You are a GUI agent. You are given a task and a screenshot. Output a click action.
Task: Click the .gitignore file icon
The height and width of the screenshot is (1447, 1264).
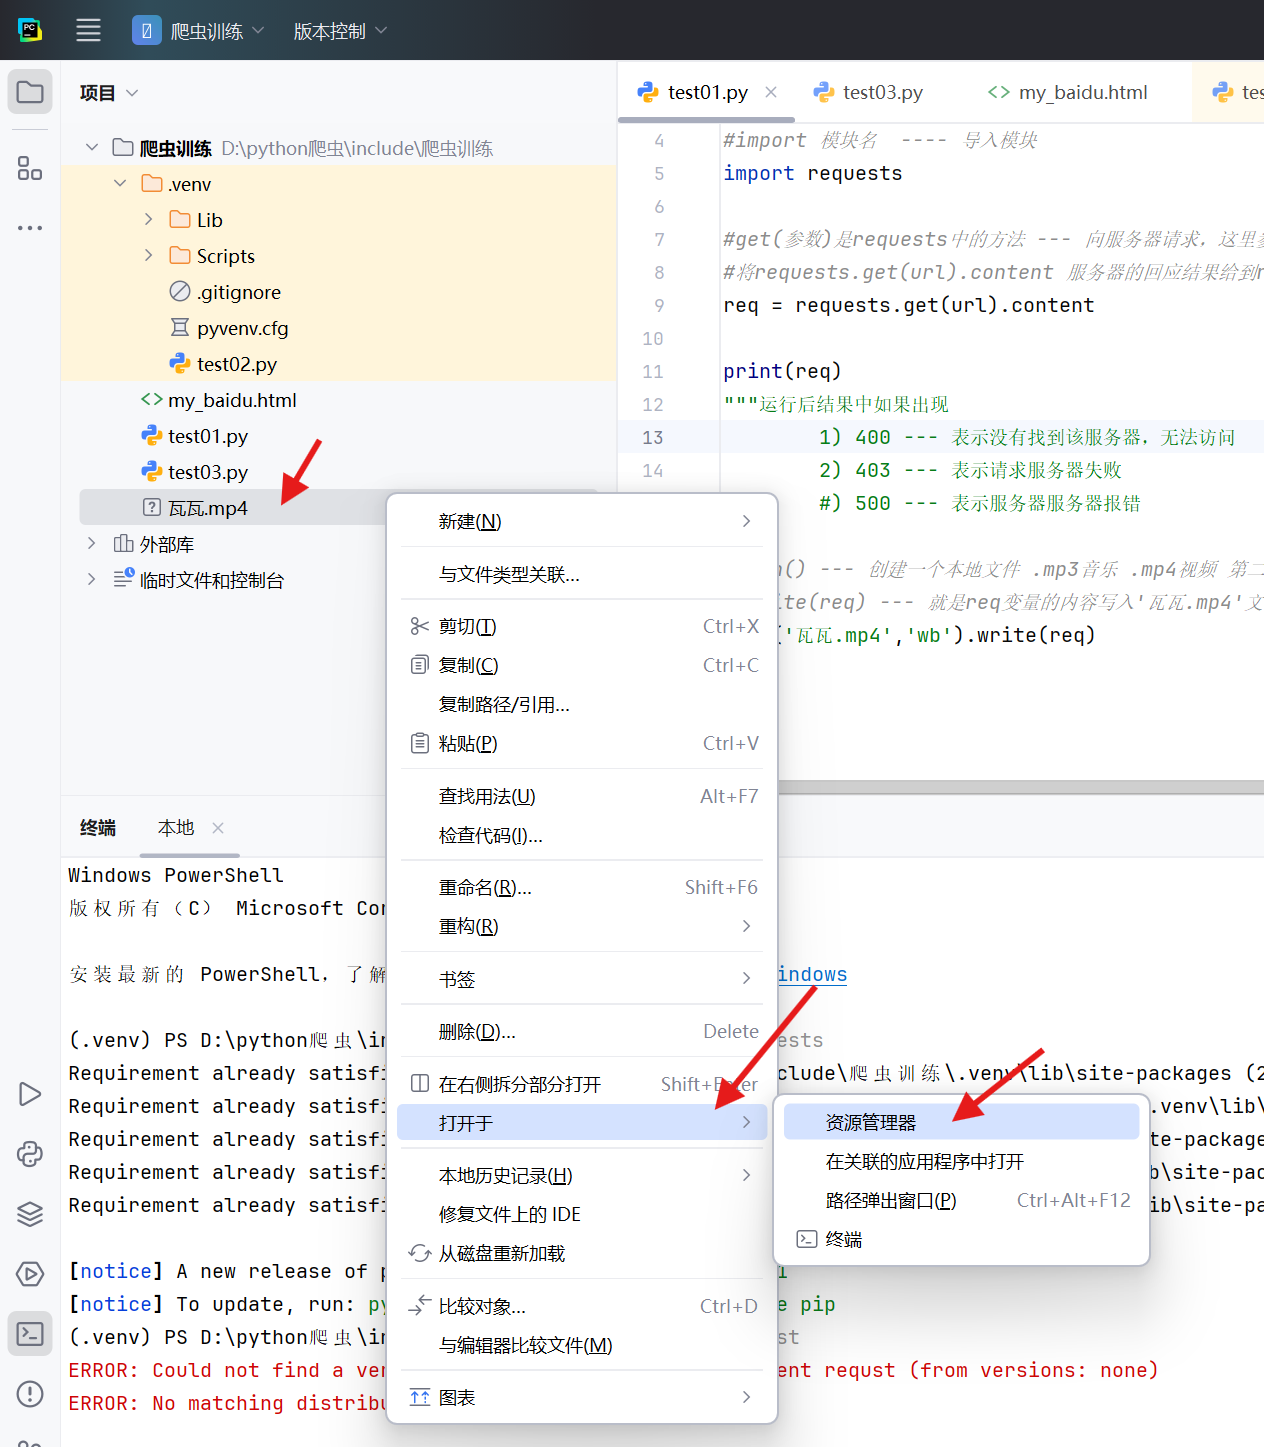(180, 292)
